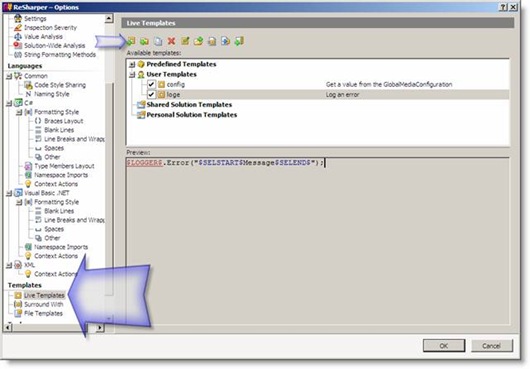Click the sidebar scroll-up arrow
The width and height of the screenshot is (530, 369).
coord(109,19)
